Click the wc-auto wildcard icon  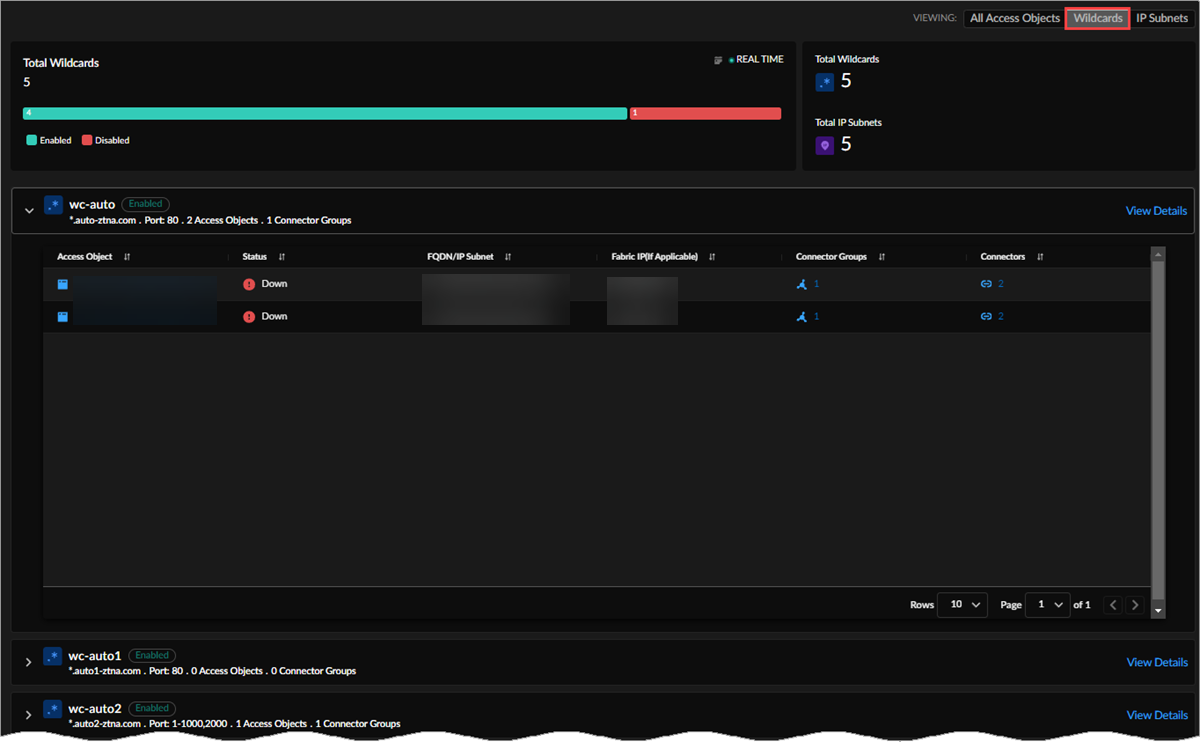53,205
